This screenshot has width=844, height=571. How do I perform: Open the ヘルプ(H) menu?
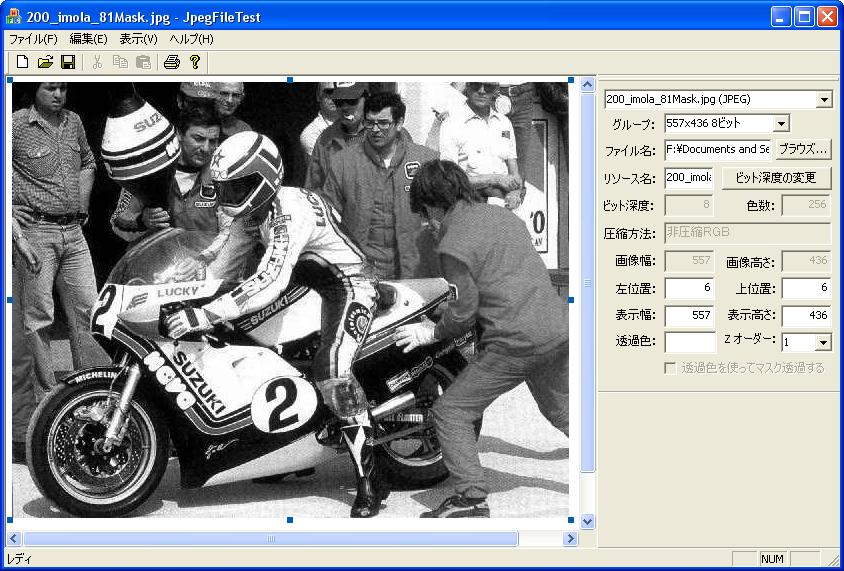pyautogui.click(x=191, y=39)
